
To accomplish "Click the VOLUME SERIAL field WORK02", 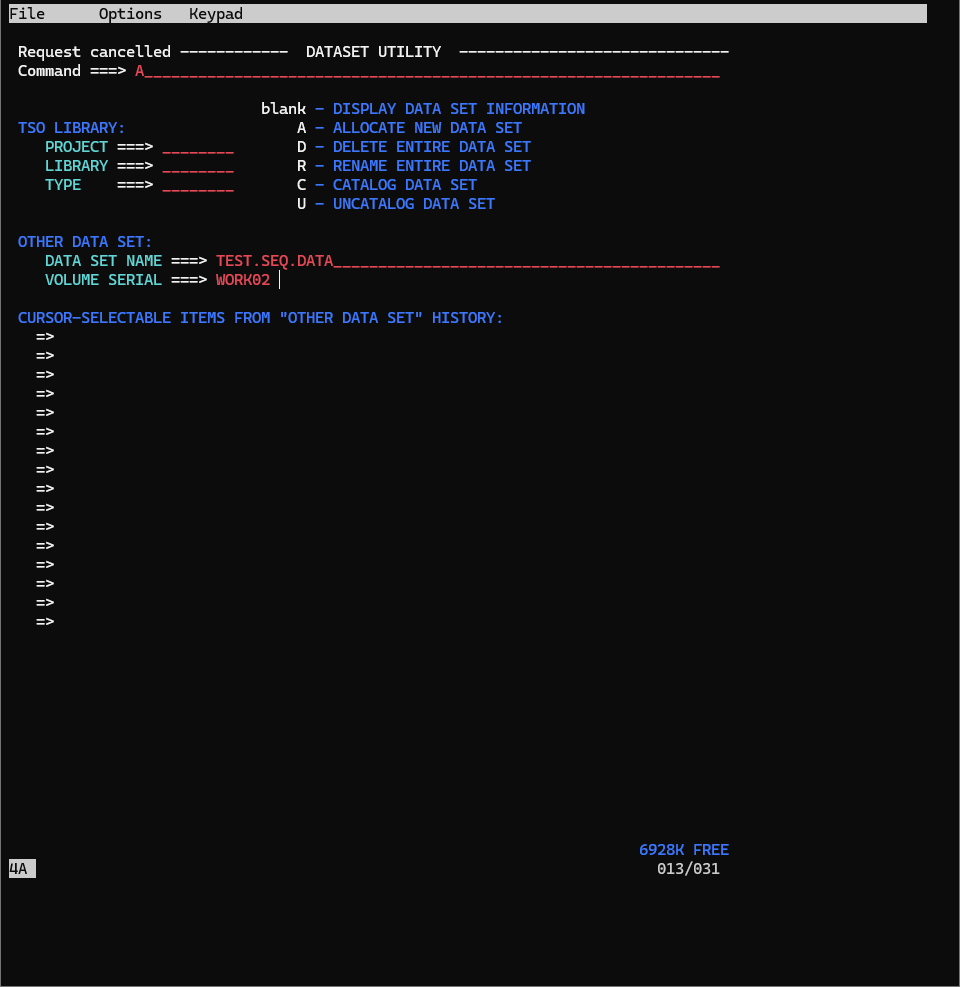I will click(x=243, y=280).
